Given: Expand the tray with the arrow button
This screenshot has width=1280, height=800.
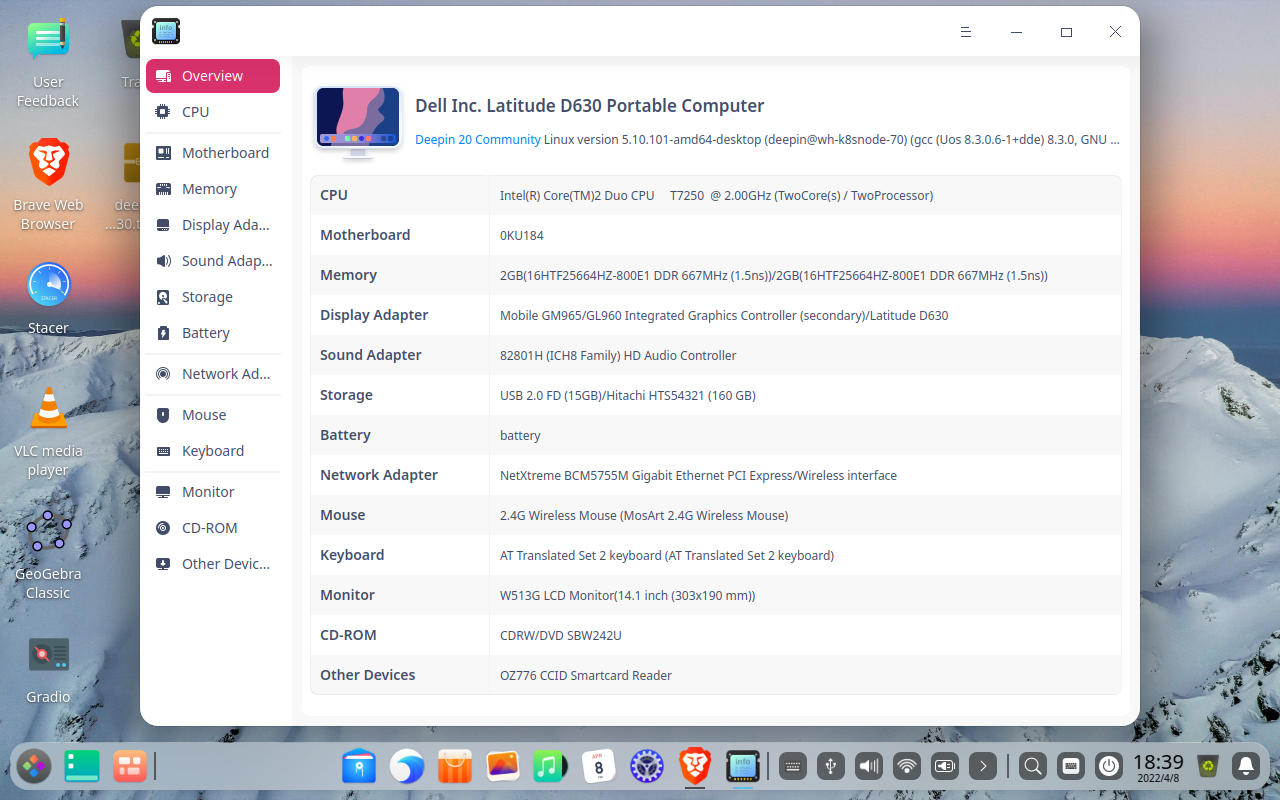Looking at the screenshot, I should (983, 767).
